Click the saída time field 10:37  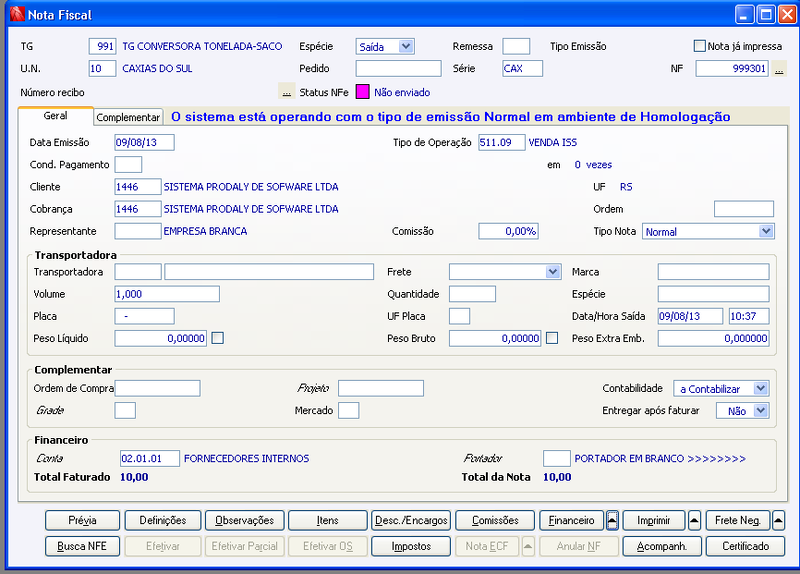tap(749, 316)
